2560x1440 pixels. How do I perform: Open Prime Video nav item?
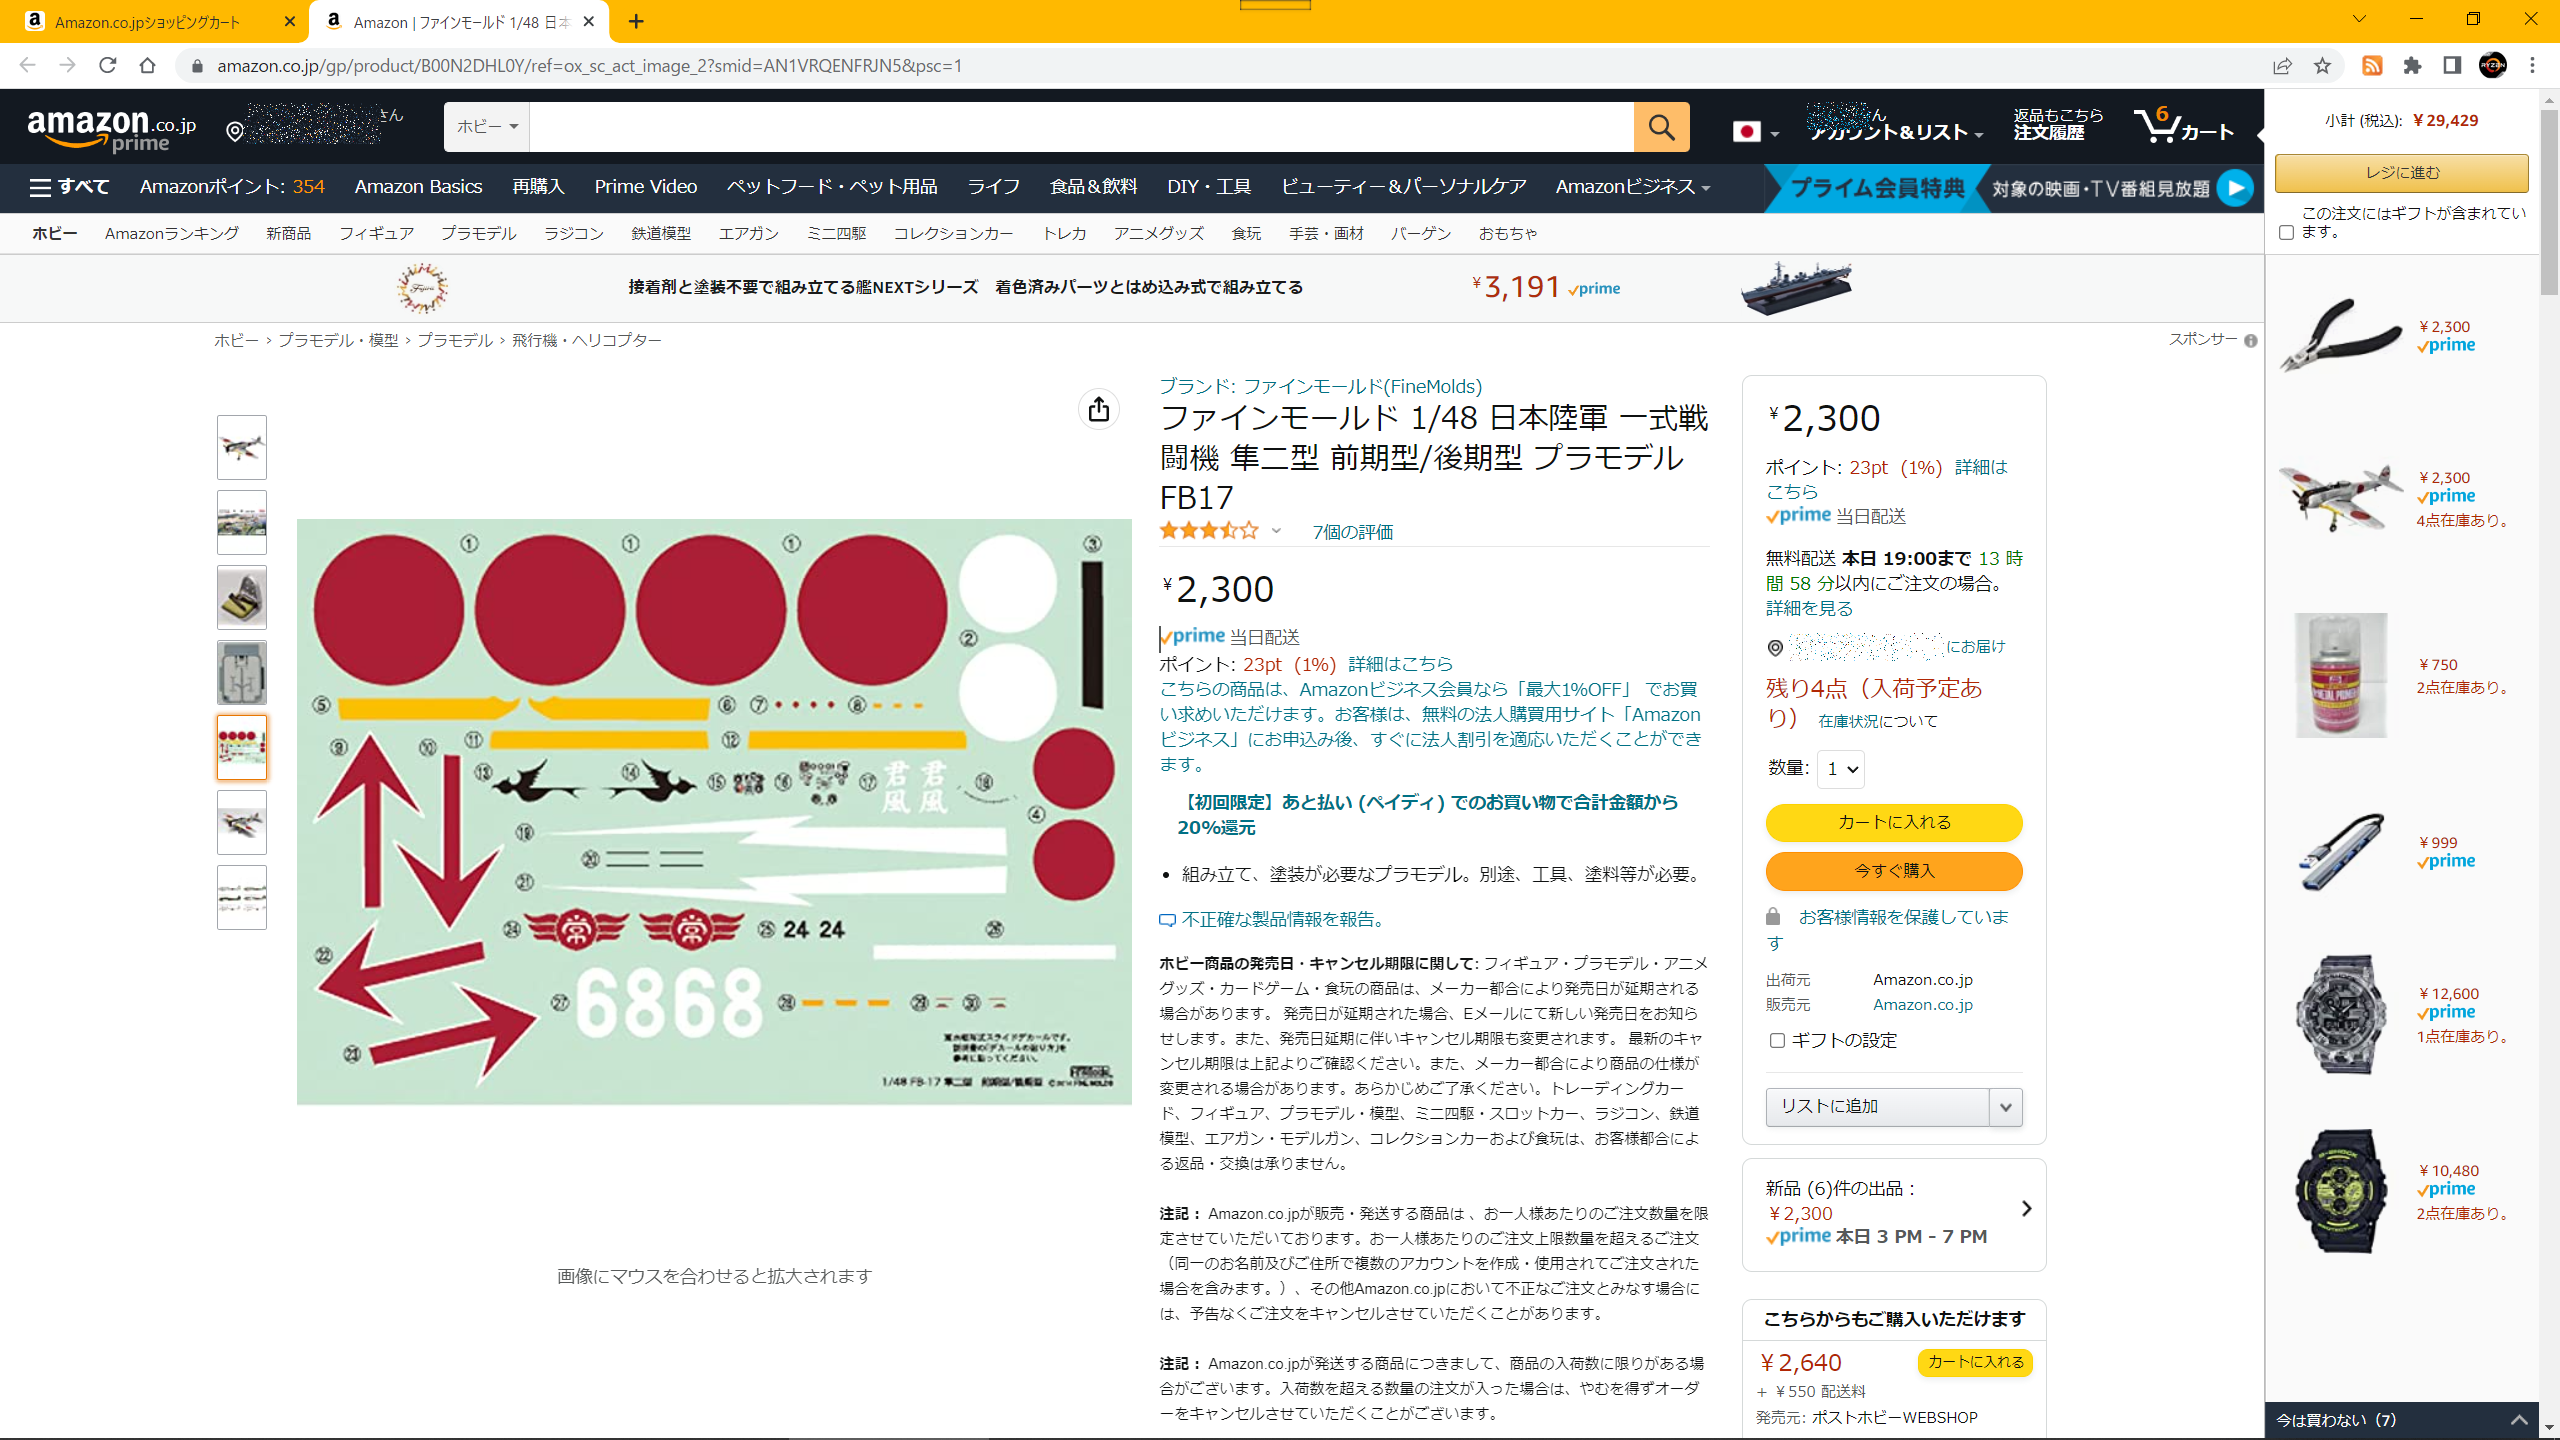point(646,187)
